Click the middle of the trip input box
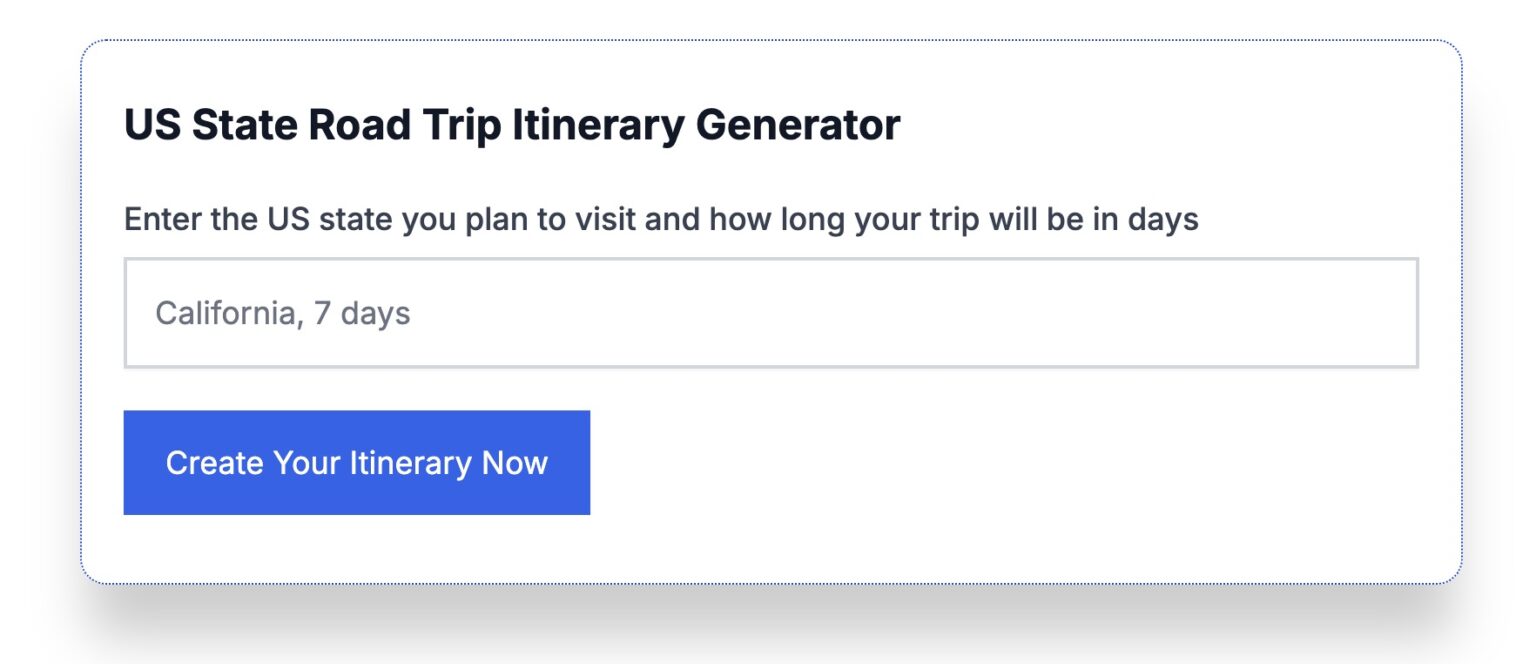 point(770,313)
